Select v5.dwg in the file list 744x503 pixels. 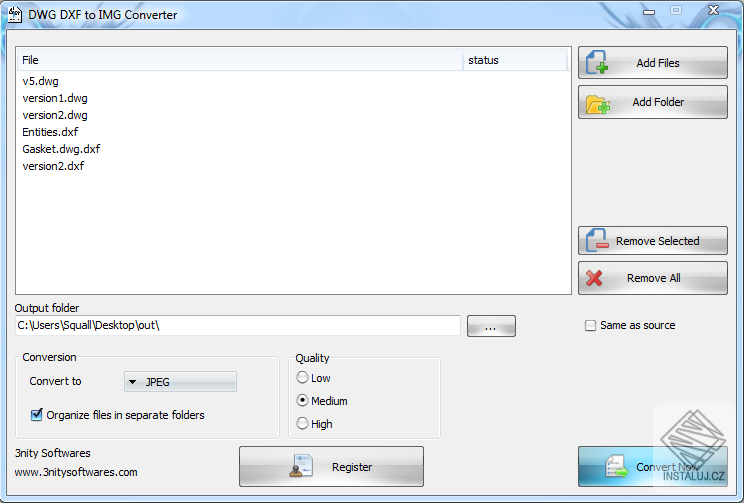point(40,81)
